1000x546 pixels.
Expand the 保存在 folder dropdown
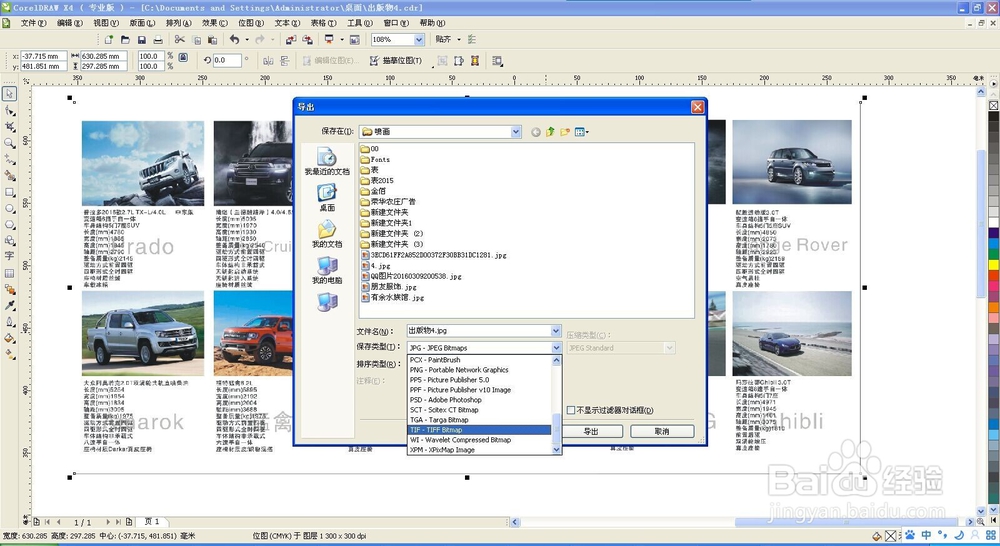pos(515,132)
